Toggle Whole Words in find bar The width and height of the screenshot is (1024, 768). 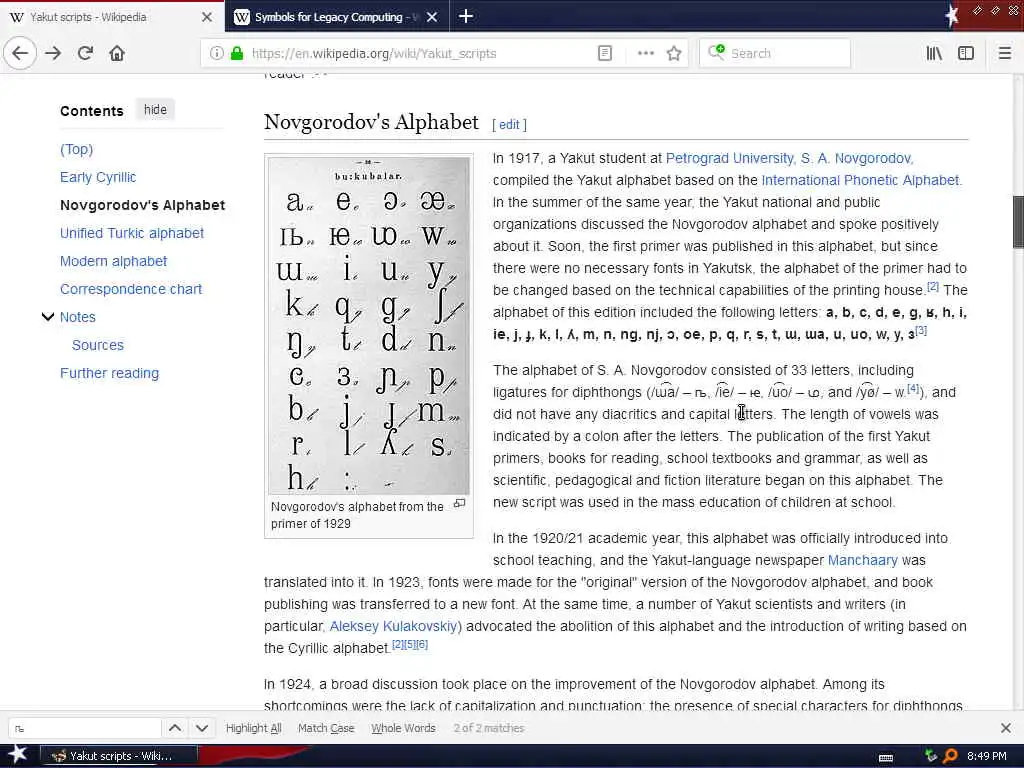click(x=403, y=728)
